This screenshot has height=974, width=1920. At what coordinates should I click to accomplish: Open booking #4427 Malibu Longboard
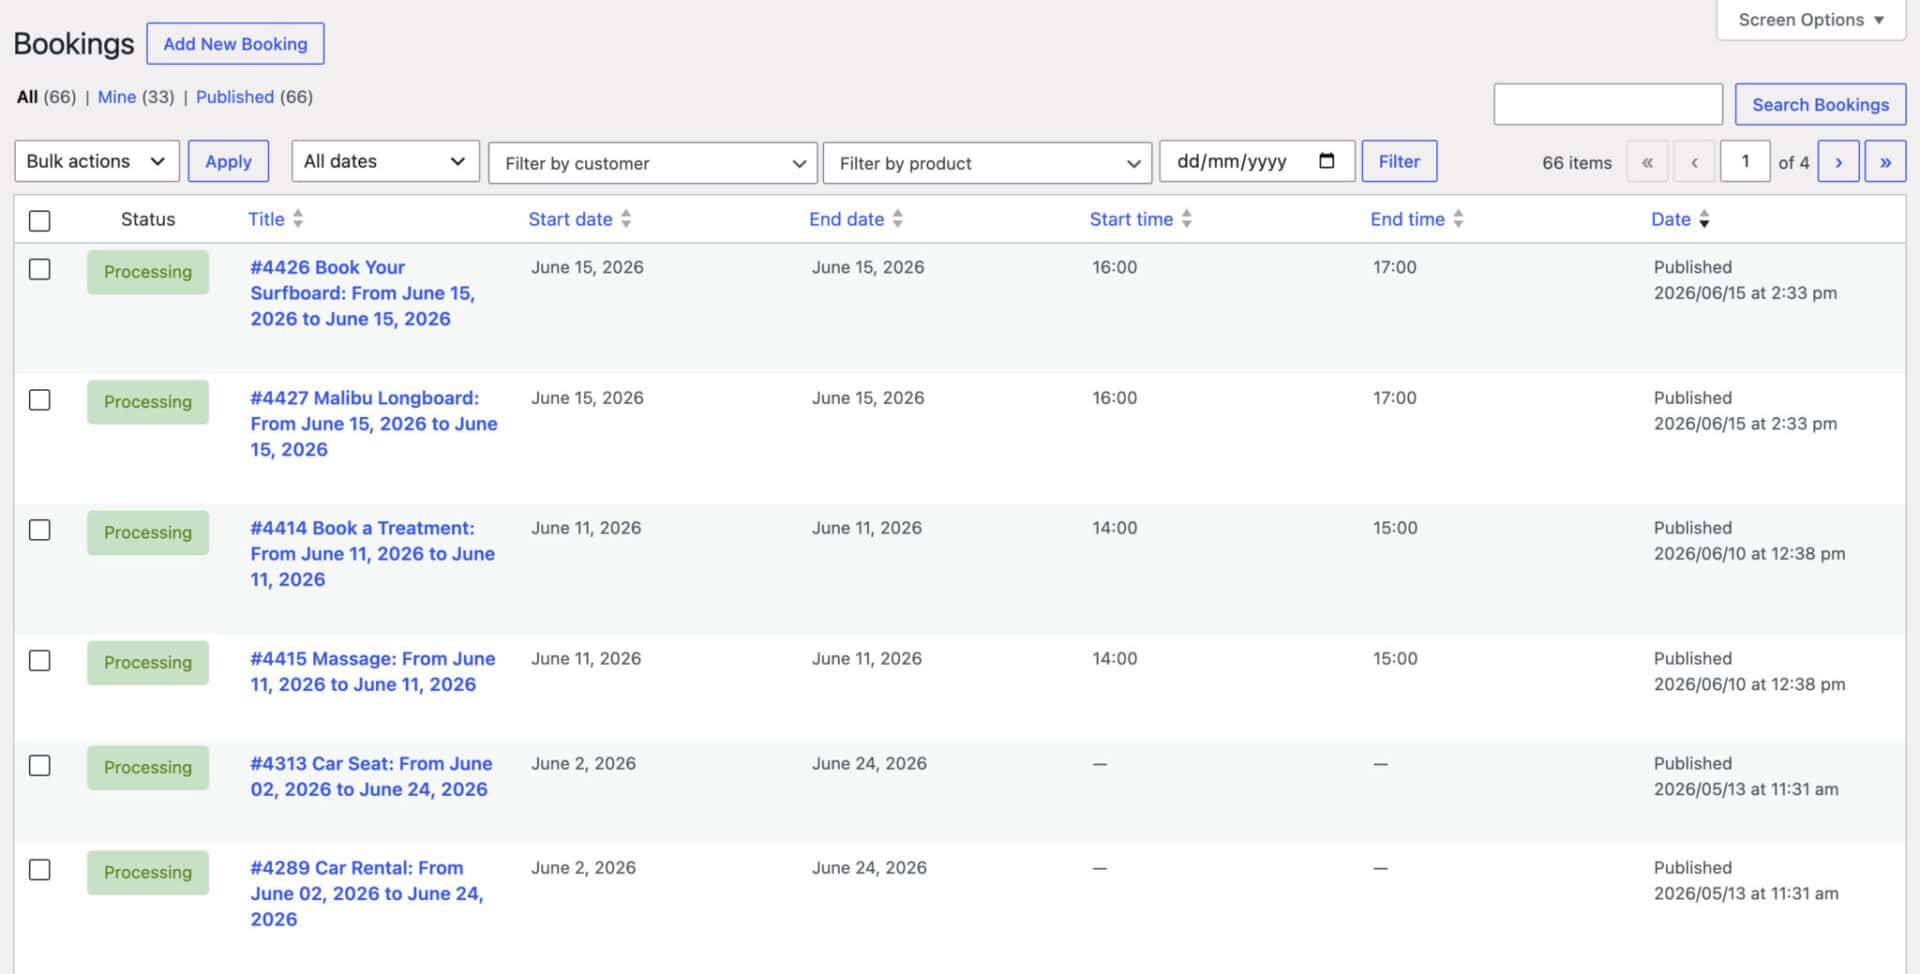coord(373,424)
